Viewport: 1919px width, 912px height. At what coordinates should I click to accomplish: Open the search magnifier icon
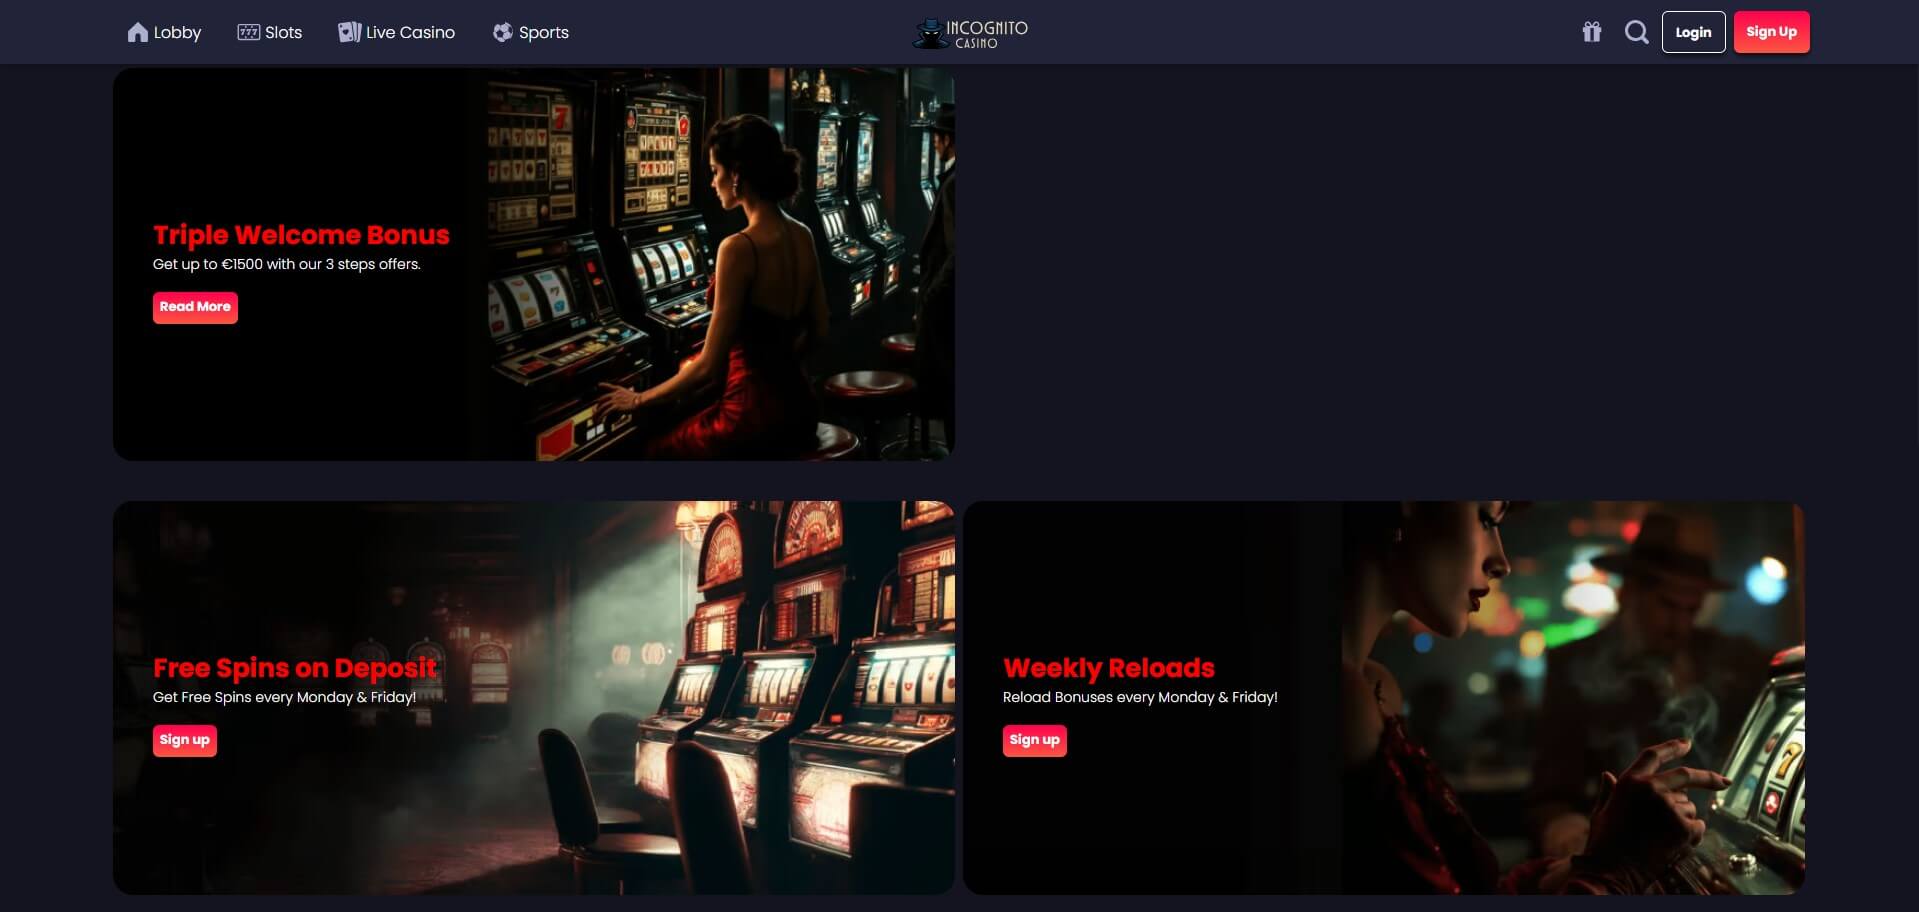(x=1637, y=32)
